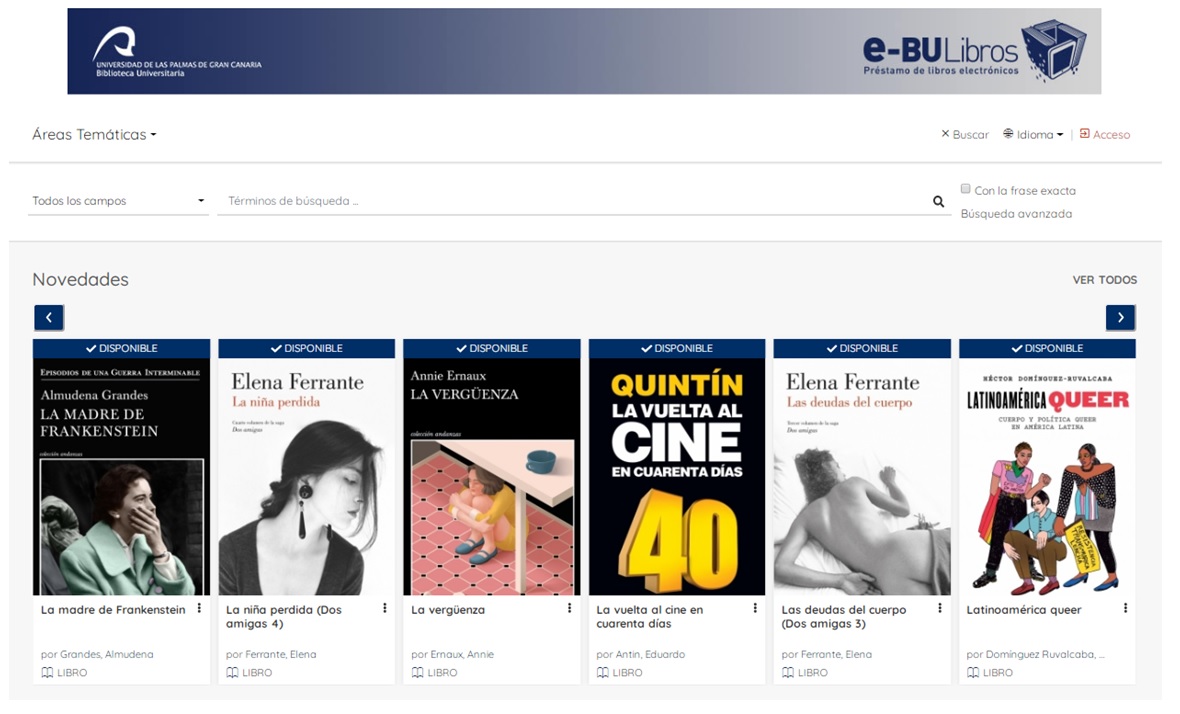This screenshot has width=1180, height=714.
Task: Open the Idioma language dropdown
Action: coord(1033,135)
